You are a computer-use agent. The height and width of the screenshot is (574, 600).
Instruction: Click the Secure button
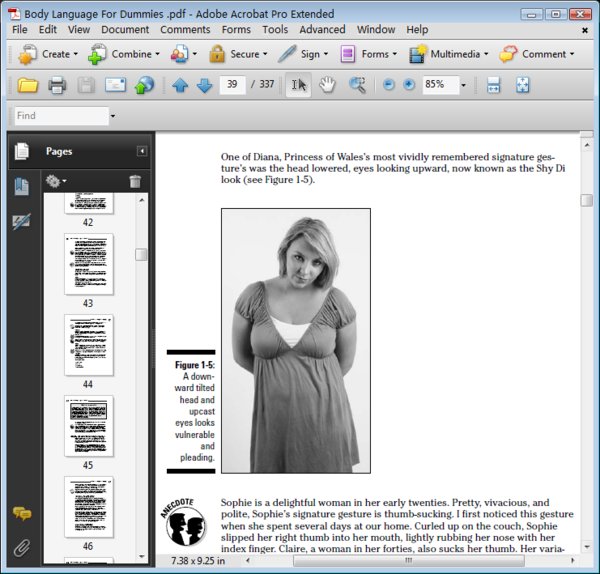tap(238, 54)
